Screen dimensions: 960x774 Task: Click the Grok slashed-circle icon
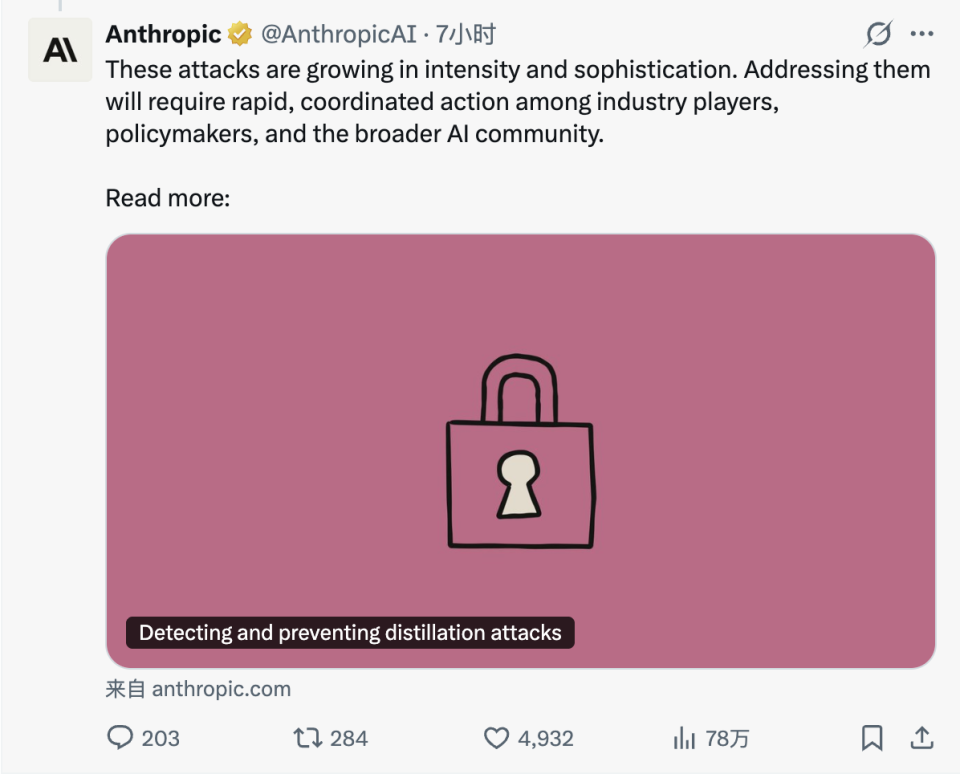coord(877,35)
